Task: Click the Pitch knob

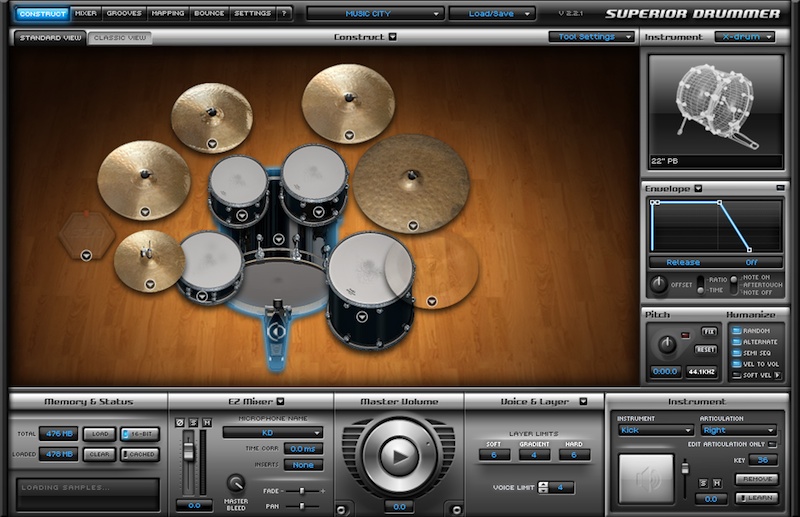Action: (667, 346)
